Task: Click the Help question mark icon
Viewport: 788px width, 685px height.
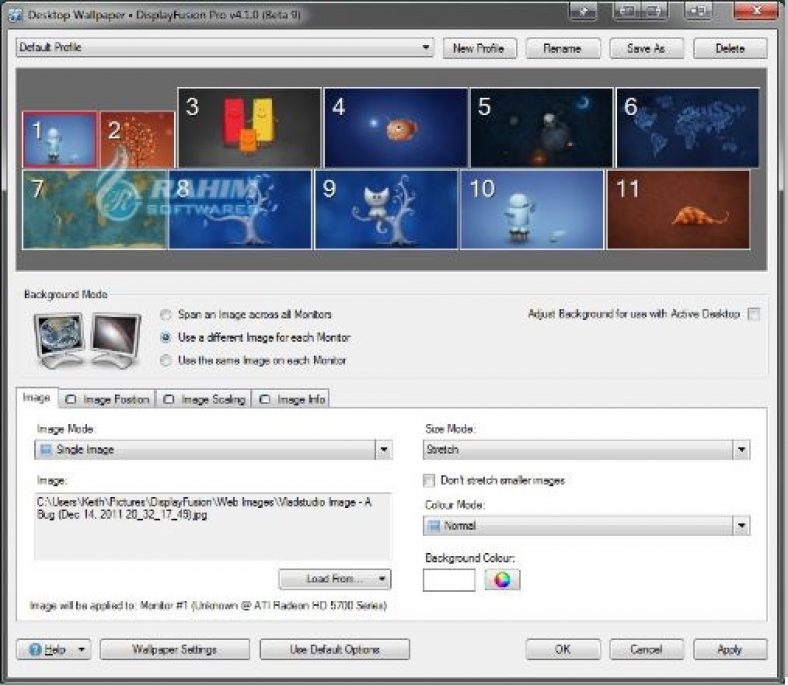Action: (36, 650)
